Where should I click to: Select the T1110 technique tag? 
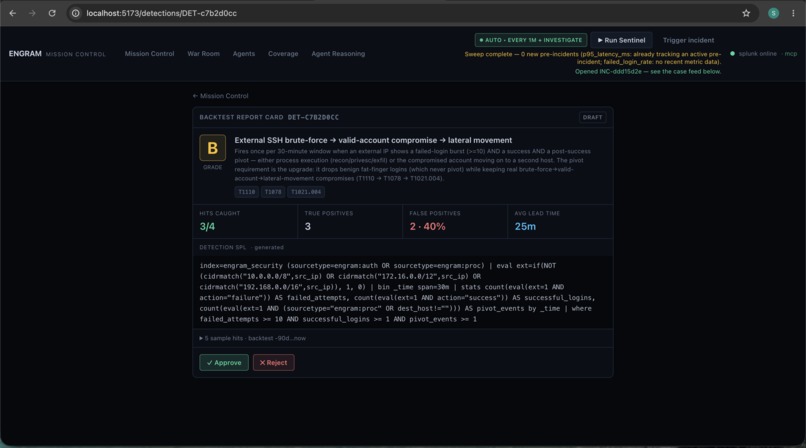click(x=247, y=192)
